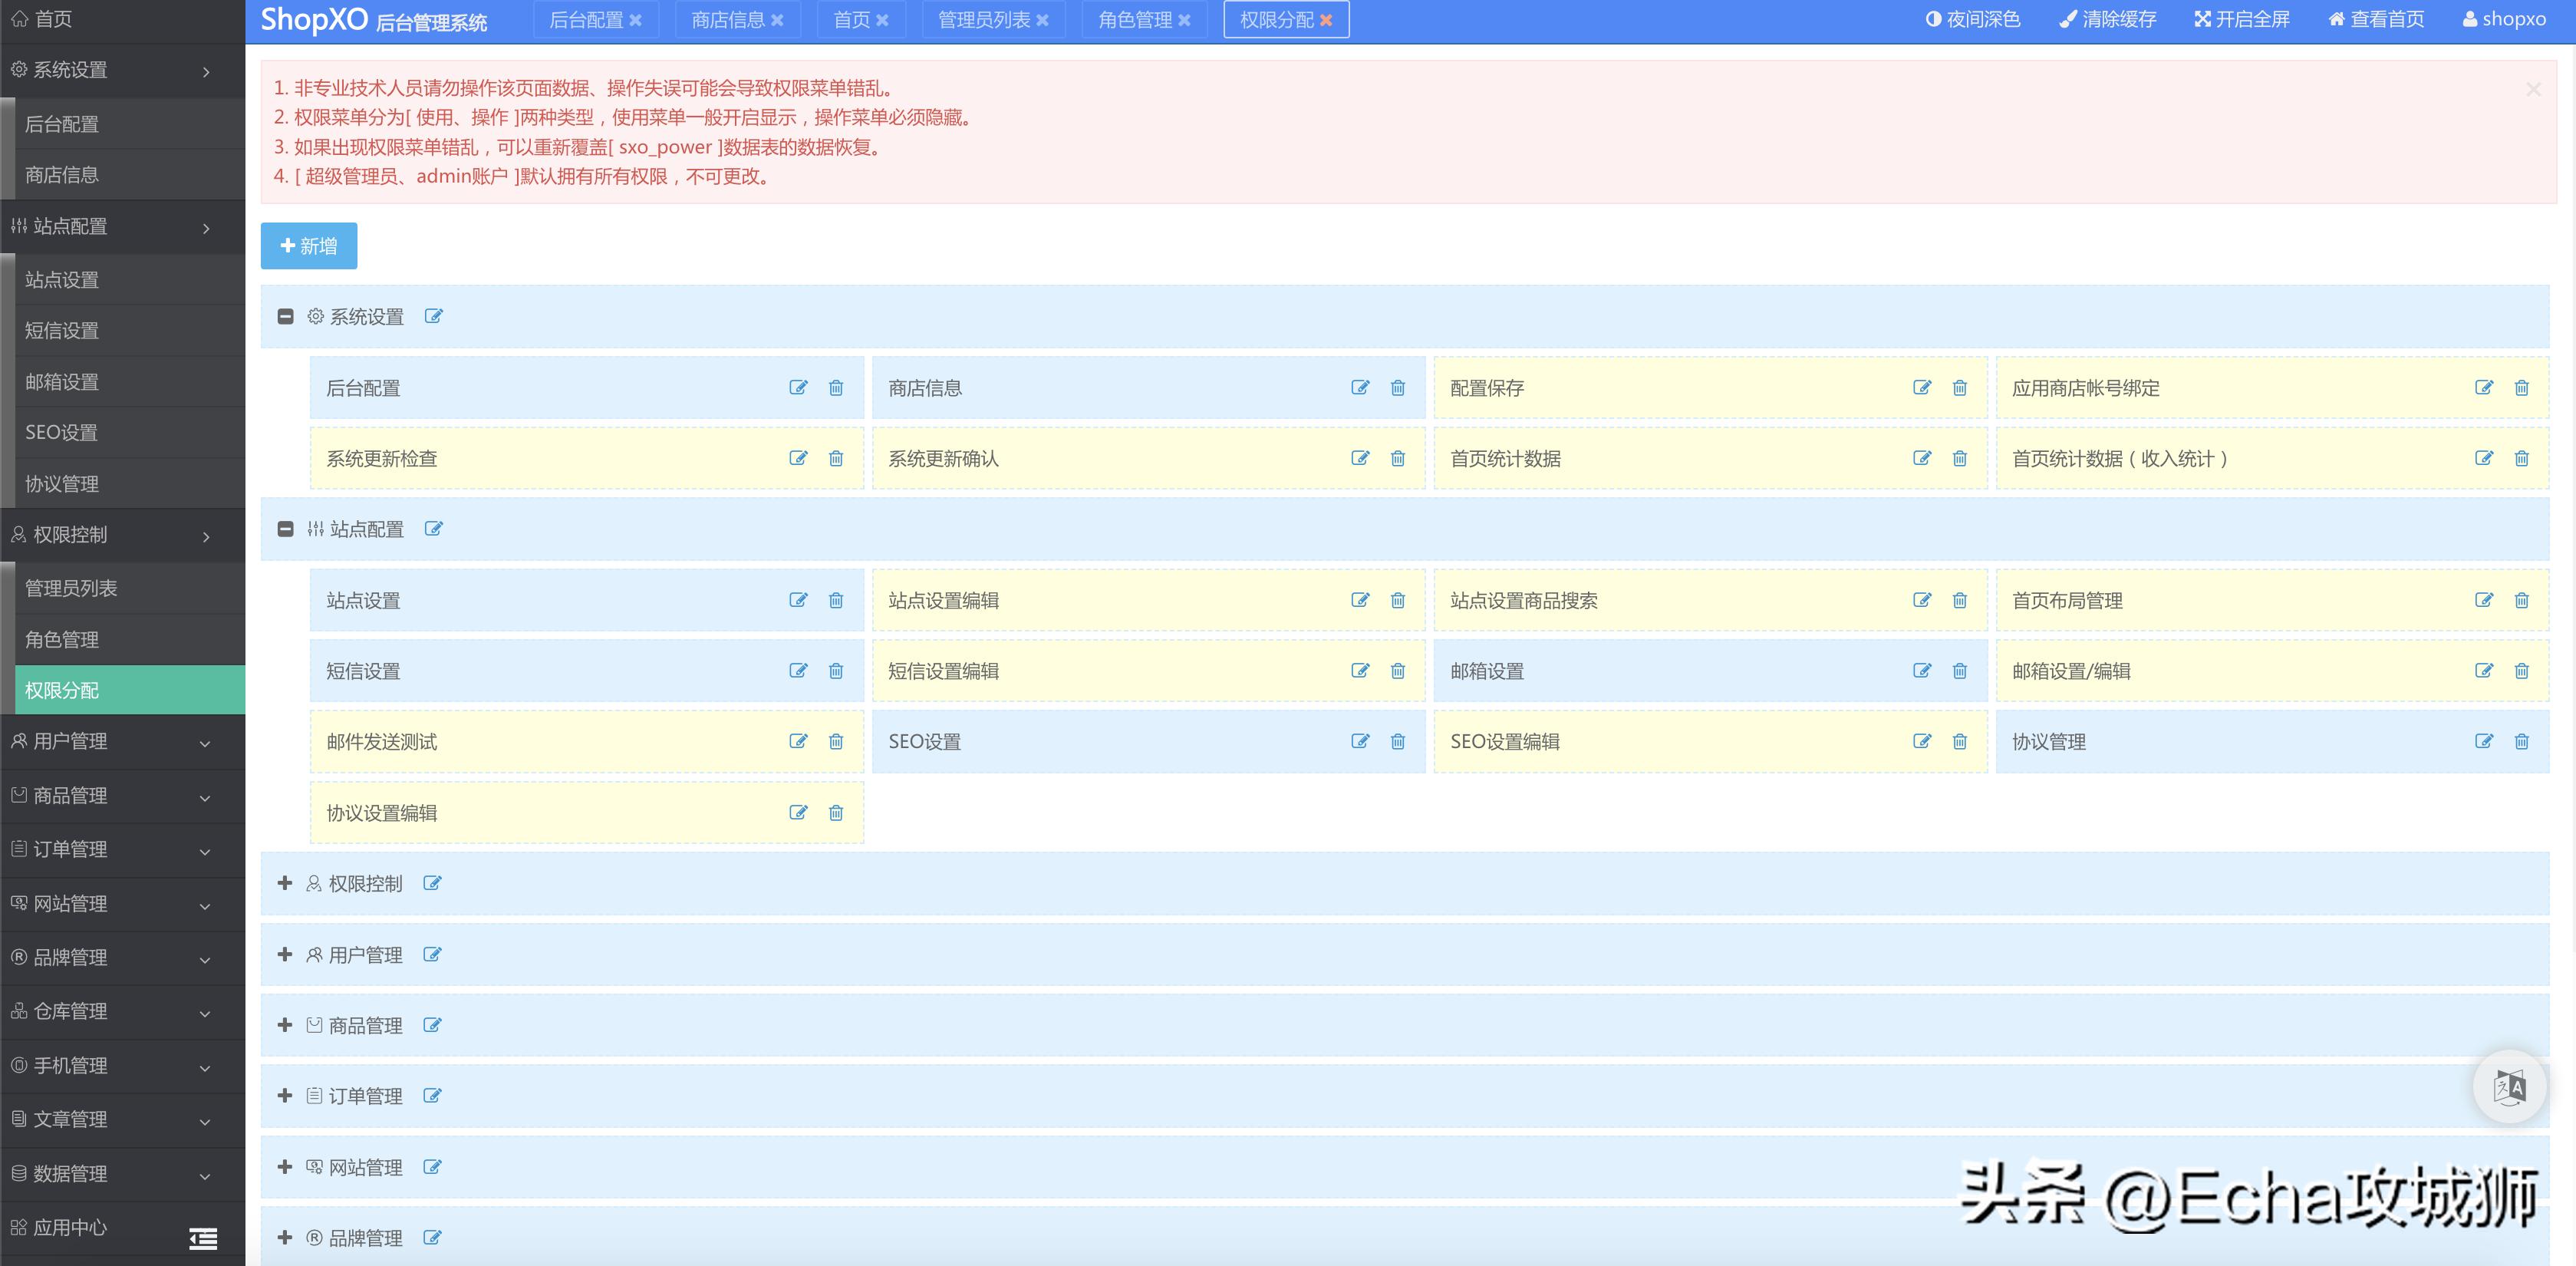The height and width of the screenshot is (1266, 2576).
Task: Click 清除缓存 to clear the cache
Action: [2106, 19]
